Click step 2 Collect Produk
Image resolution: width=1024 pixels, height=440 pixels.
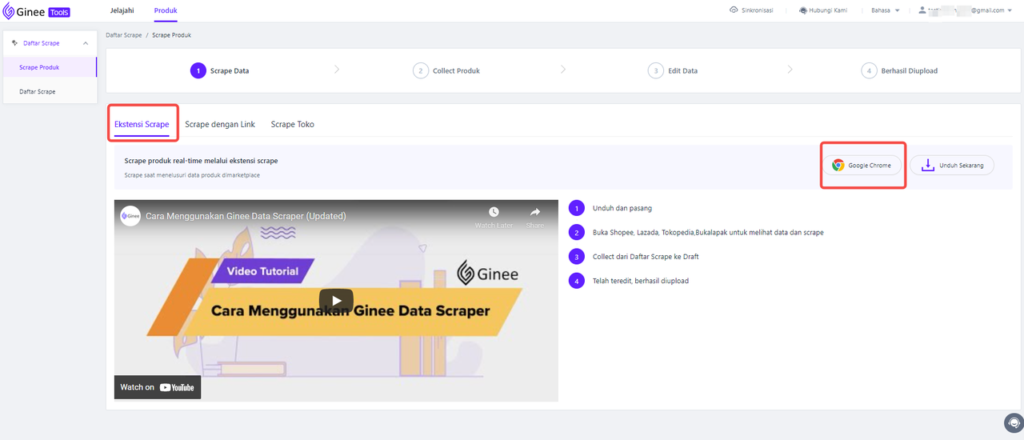[x=446, y=71]
